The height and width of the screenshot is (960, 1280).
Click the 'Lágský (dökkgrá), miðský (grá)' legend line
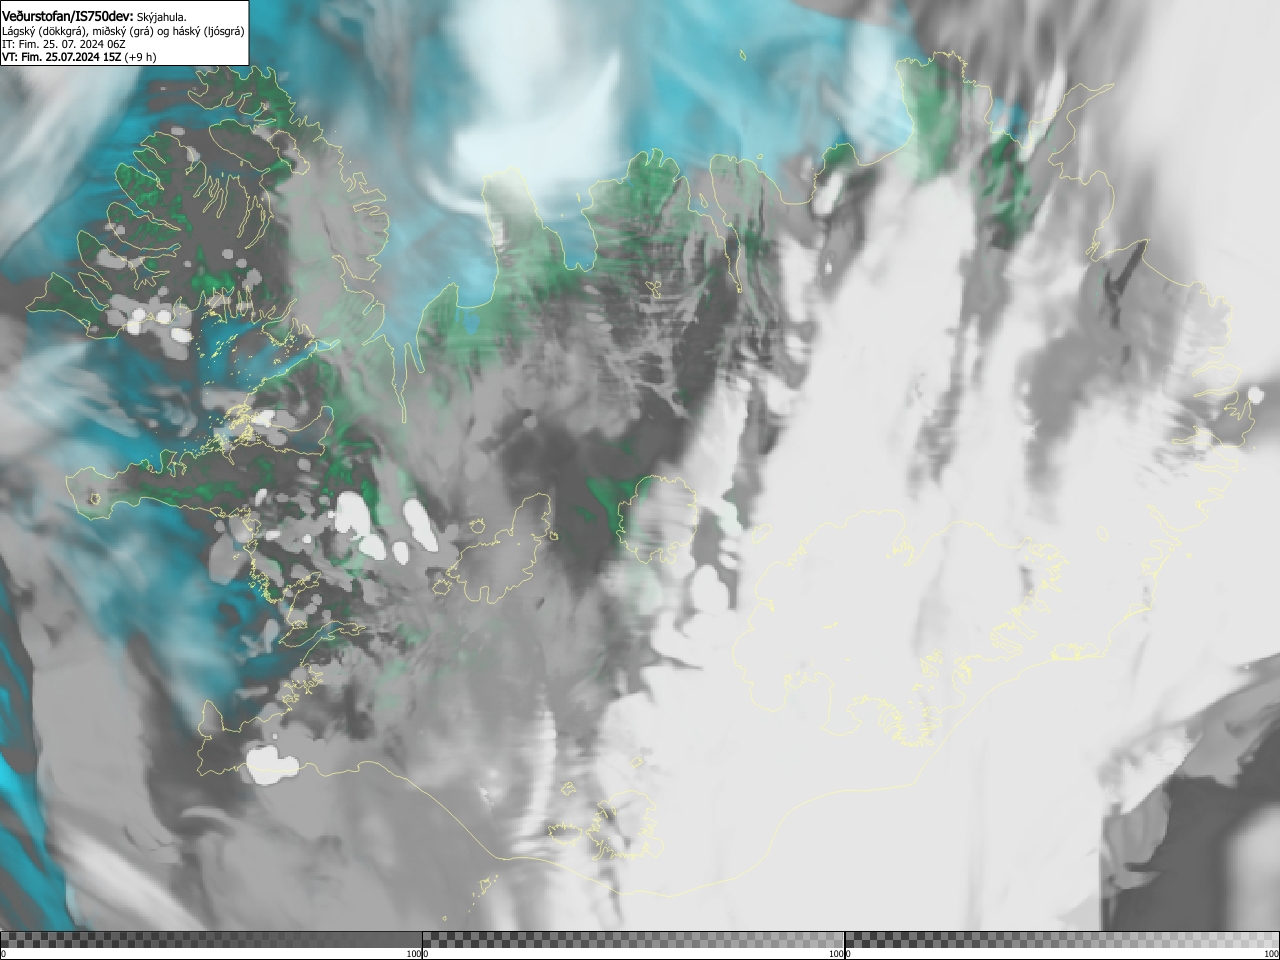click(x=123, y=31)
